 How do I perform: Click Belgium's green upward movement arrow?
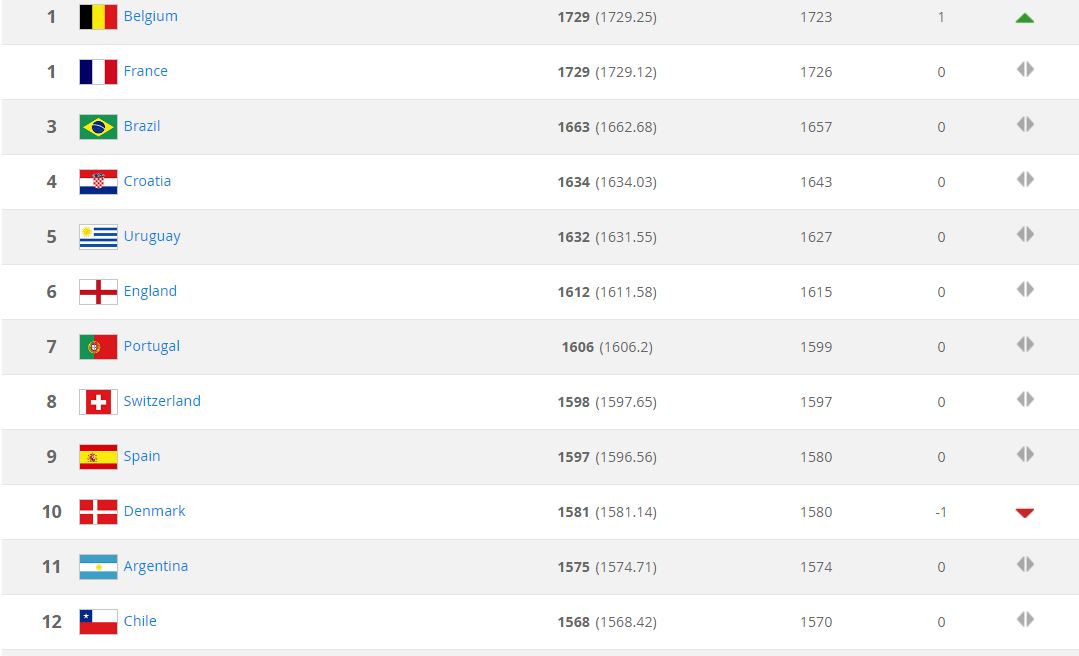tap(1025, 18)
